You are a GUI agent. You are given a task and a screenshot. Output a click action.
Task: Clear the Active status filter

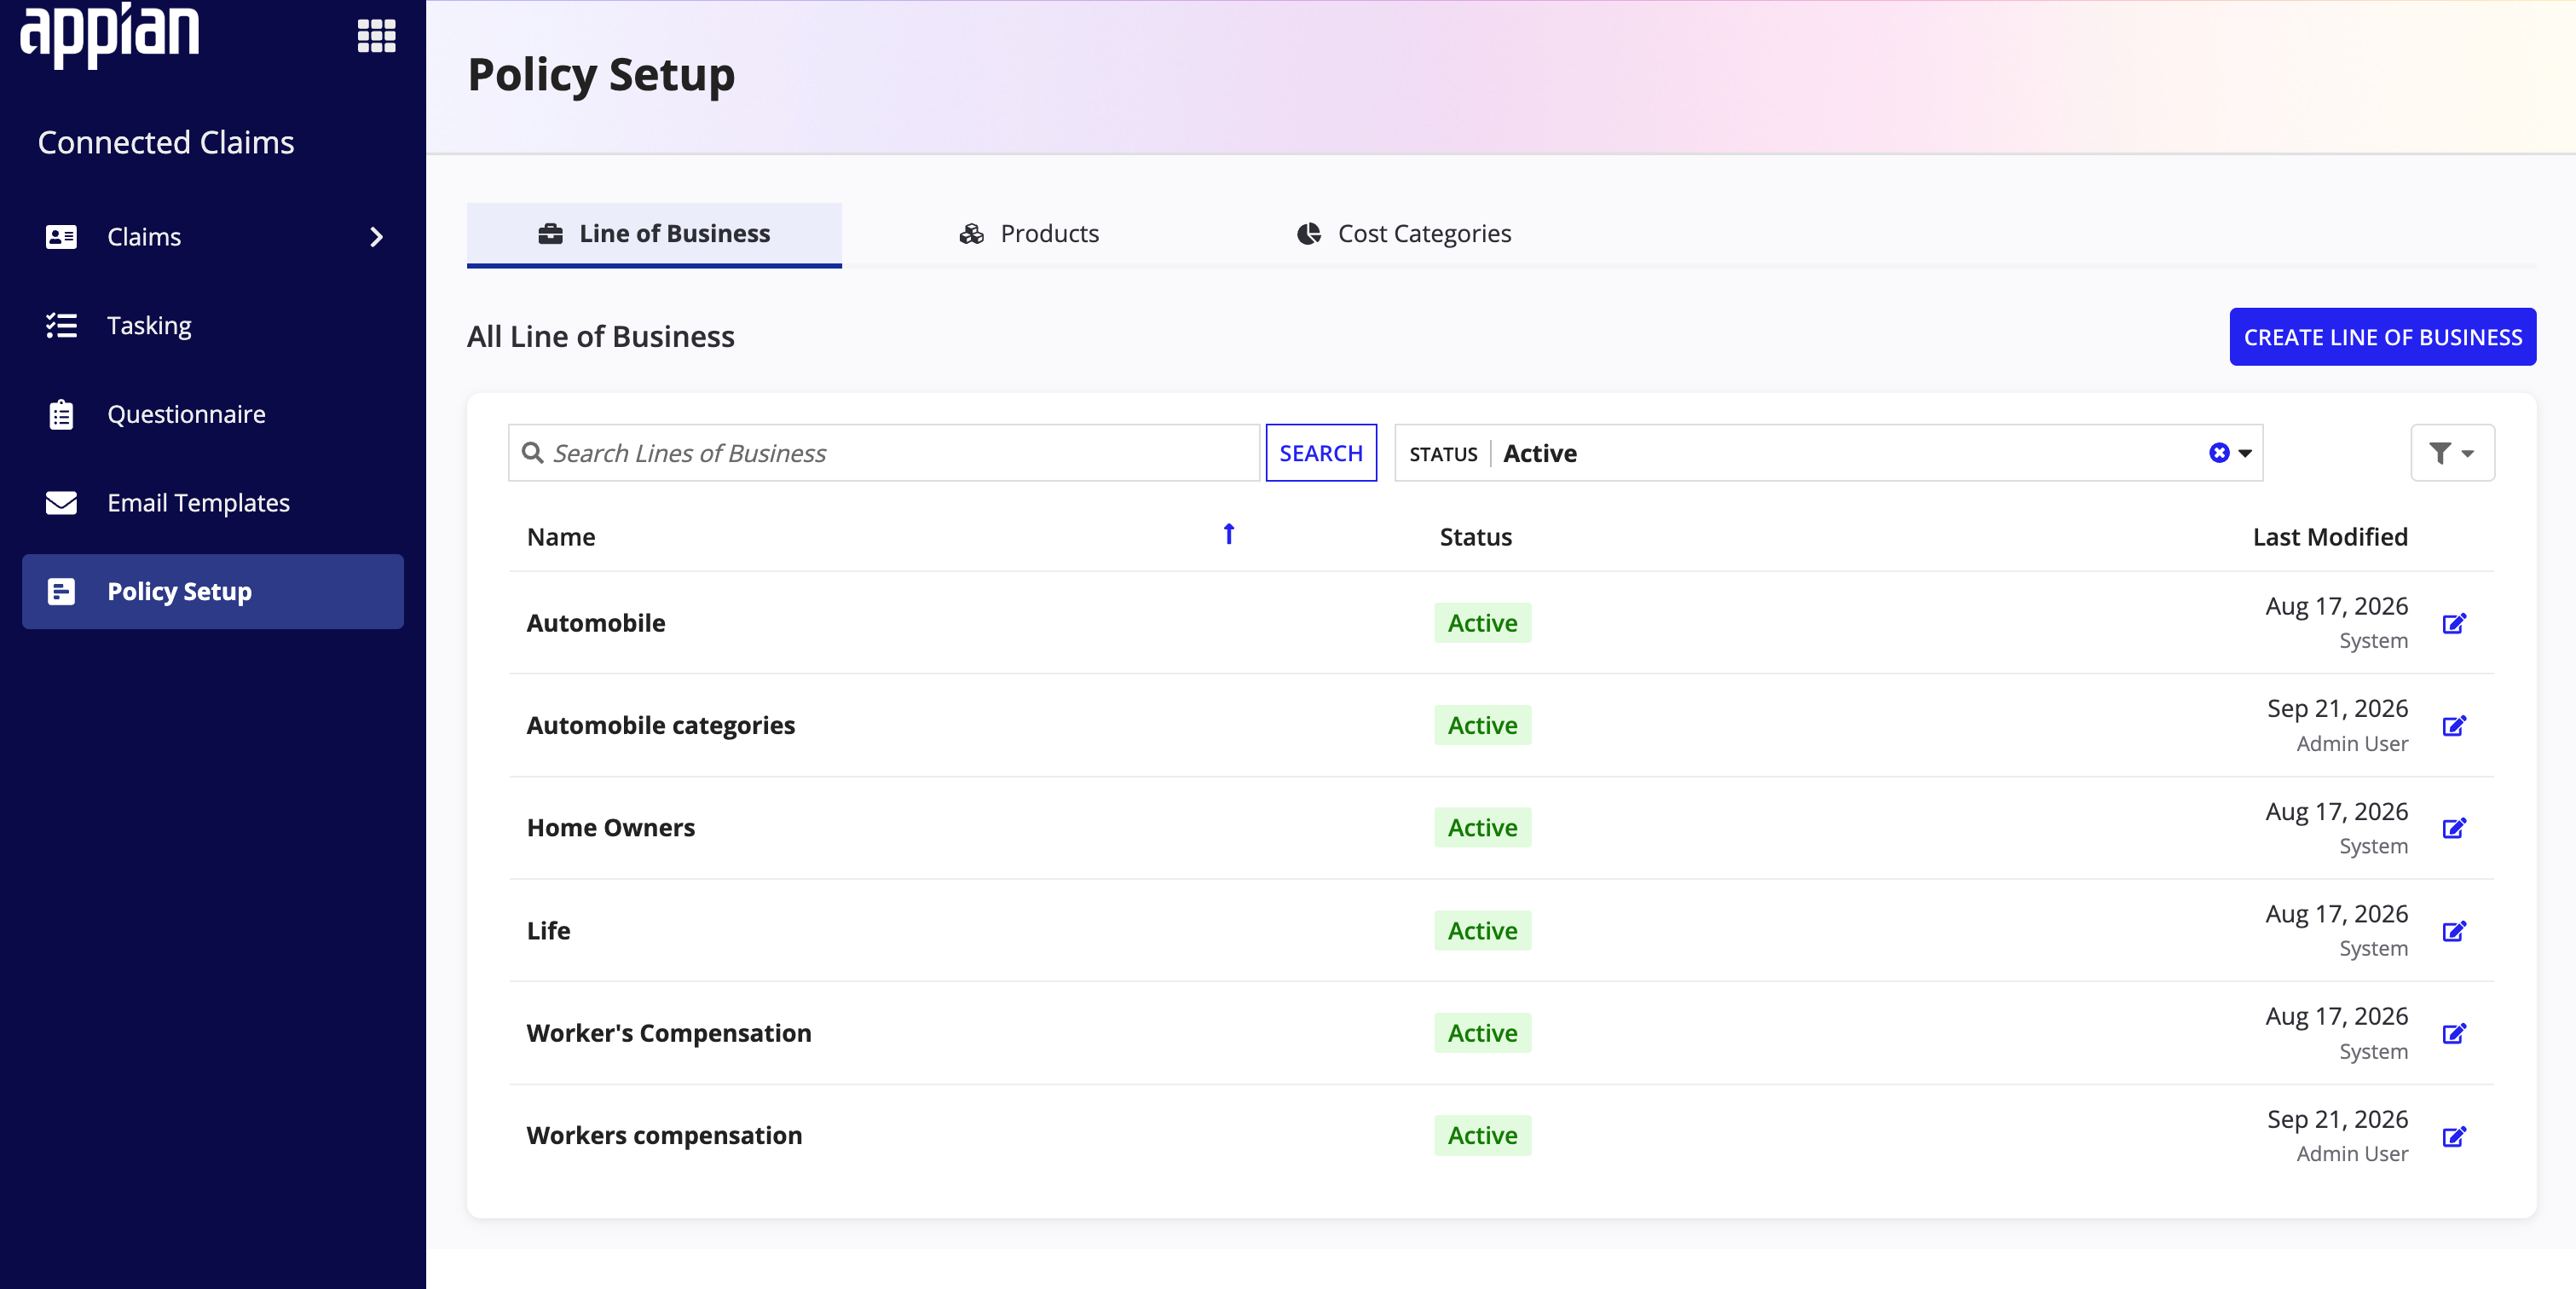(x=2219, y=453)
